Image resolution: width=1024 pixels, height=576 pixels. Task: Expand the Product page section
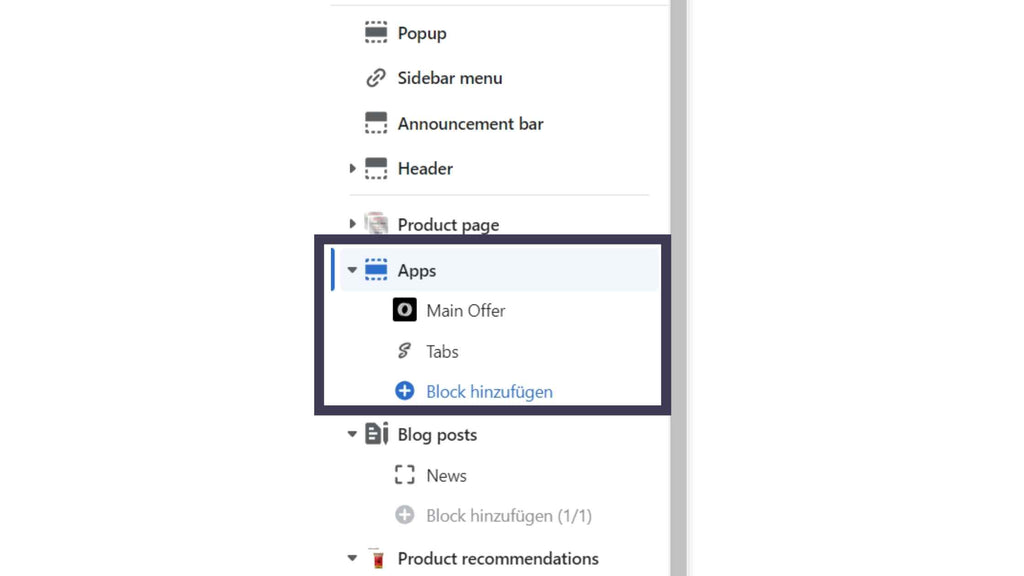[x=352, y=224]
